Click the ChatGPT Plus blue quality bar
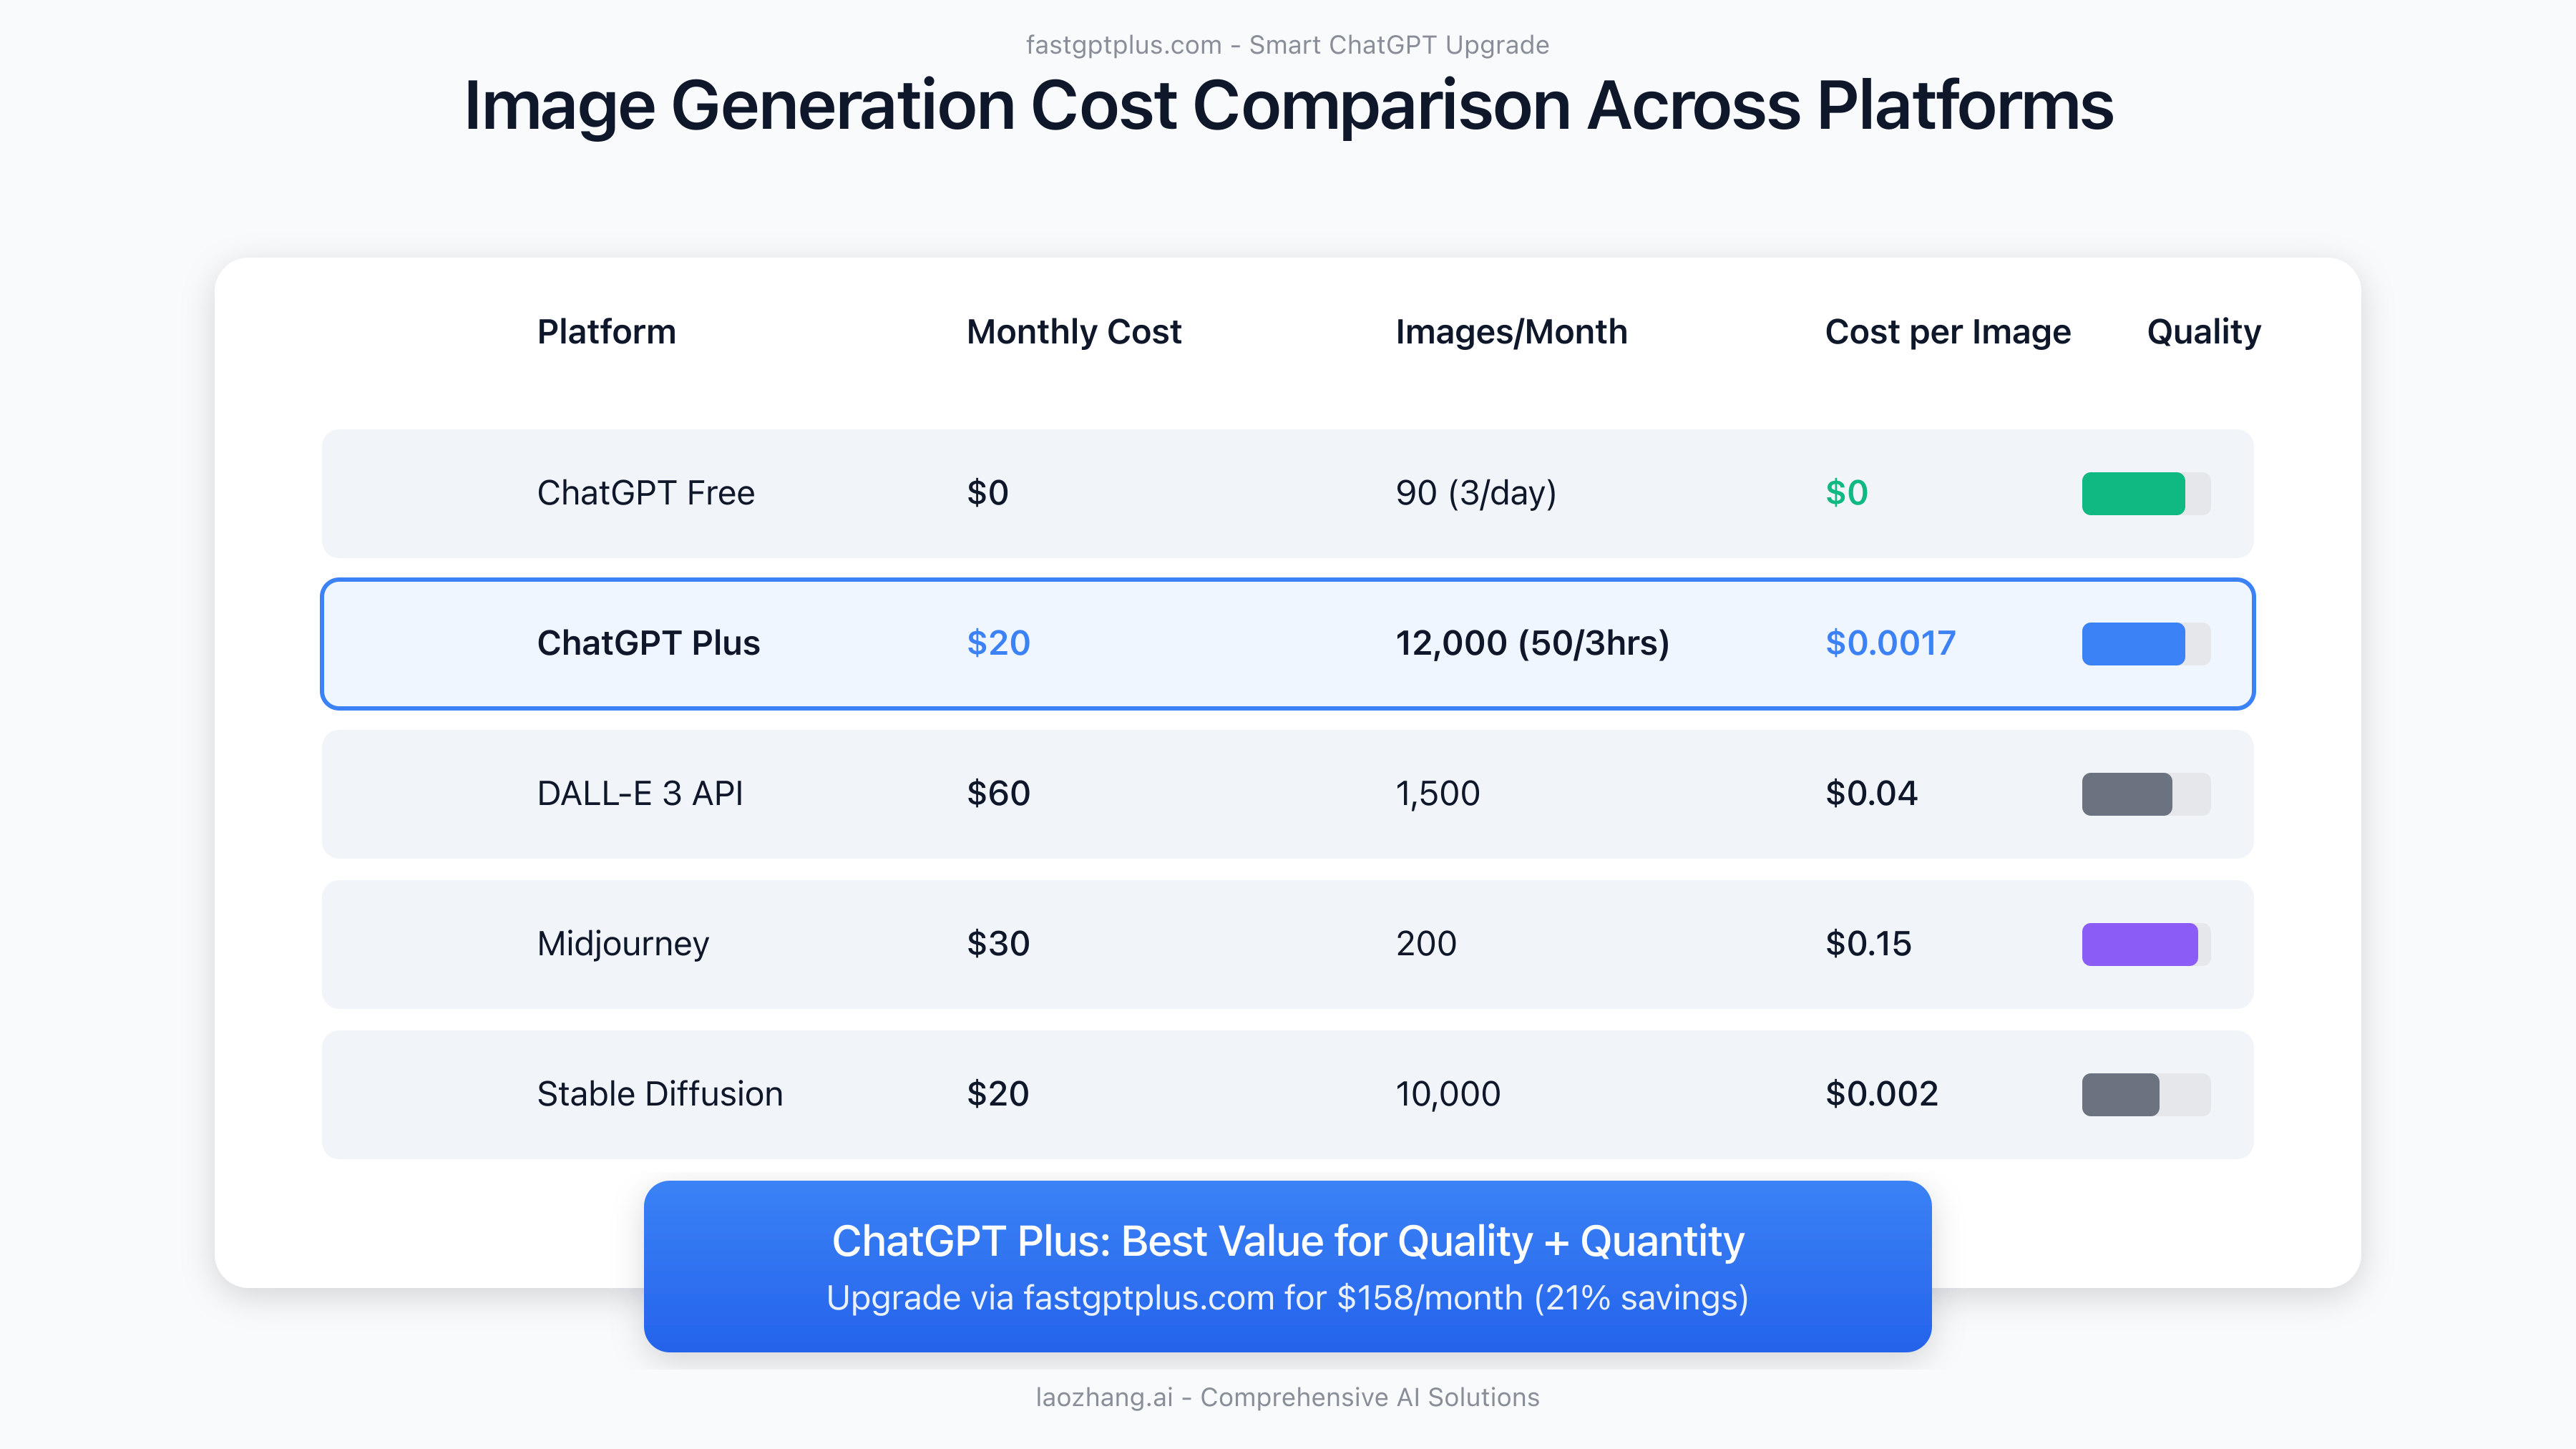This screenshot has width=2576, height=1449. 2146,643
